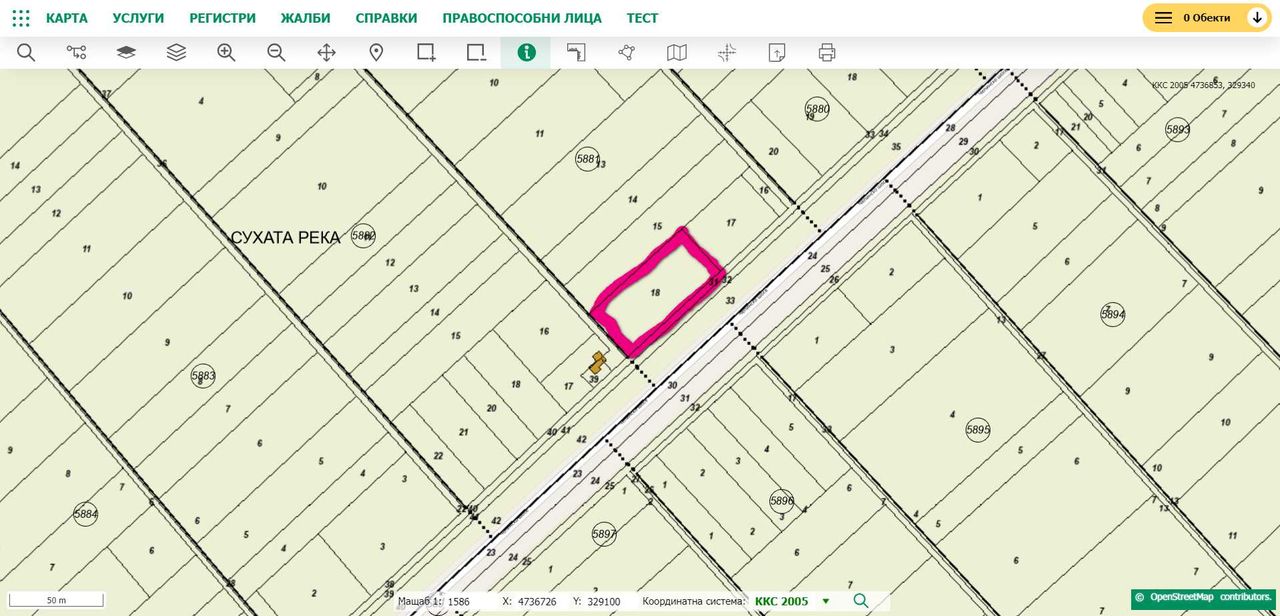Select the zoom in tool

(x=226, y=53)
